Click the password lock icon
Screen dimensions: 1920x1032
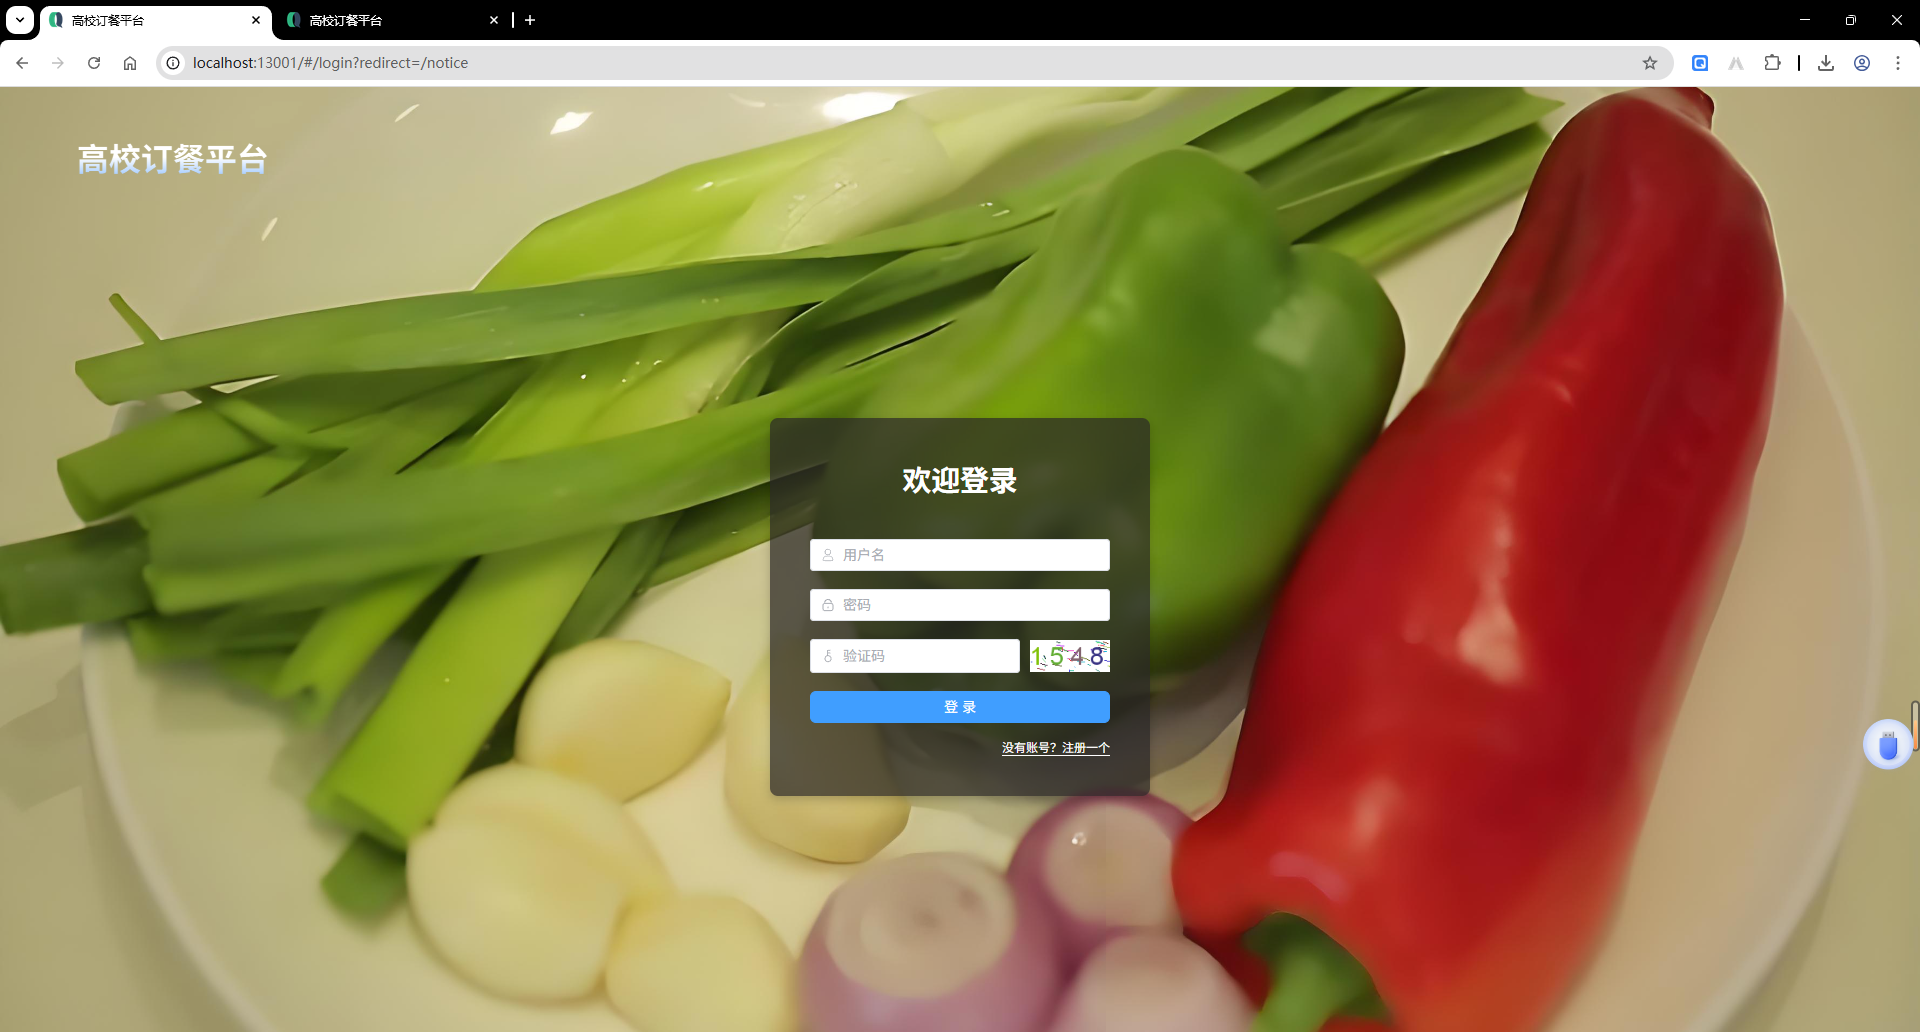click(827, 604)
